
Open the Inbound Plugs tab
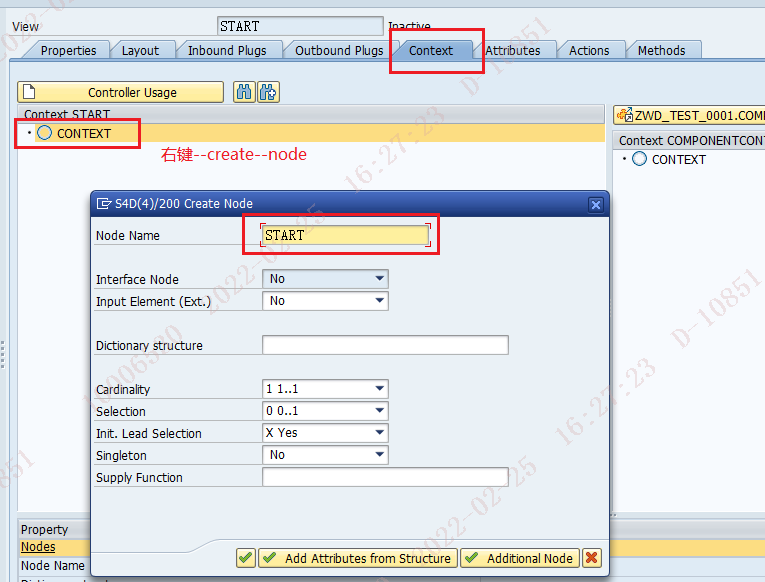pos(227,50)
